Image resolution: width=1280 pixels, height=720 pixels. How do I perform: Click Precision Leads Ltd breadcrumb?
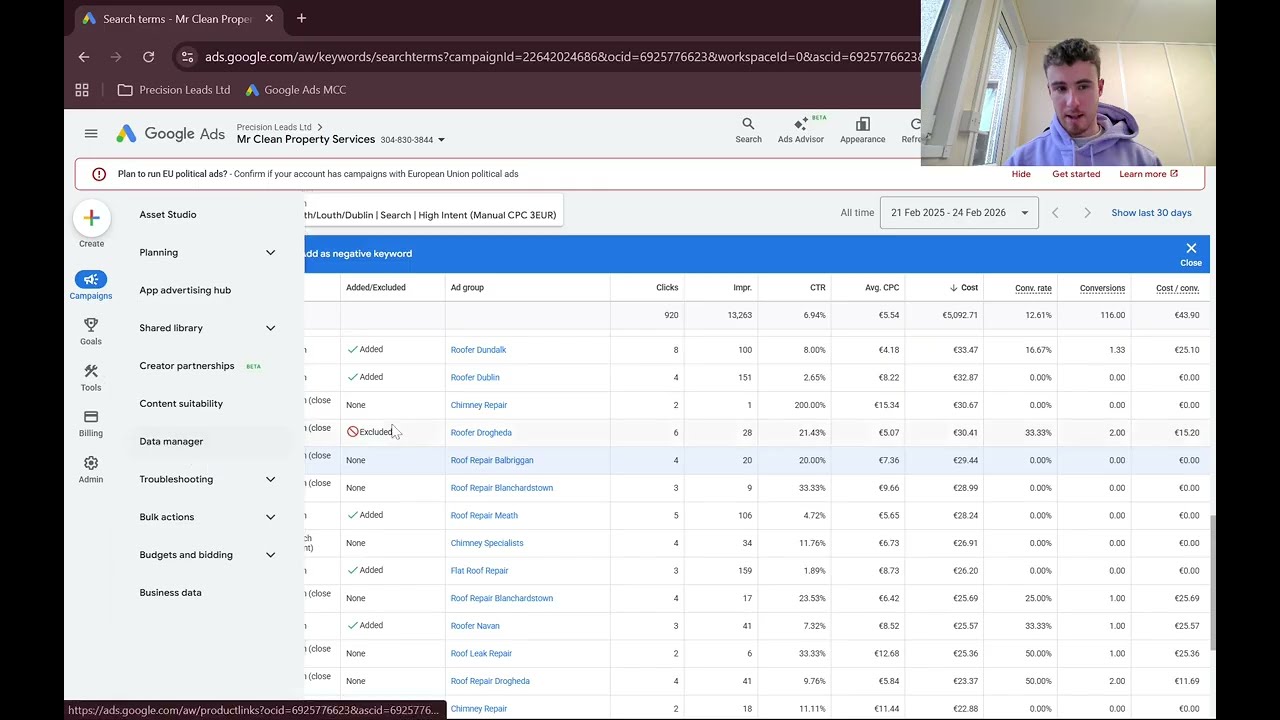coord(274,127)
